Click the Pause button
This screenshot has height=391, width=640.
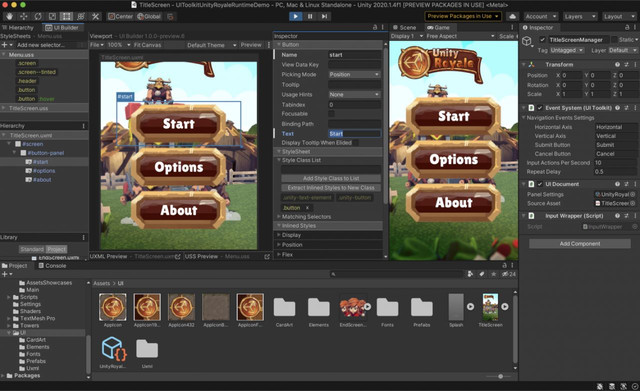click(310, 16)
